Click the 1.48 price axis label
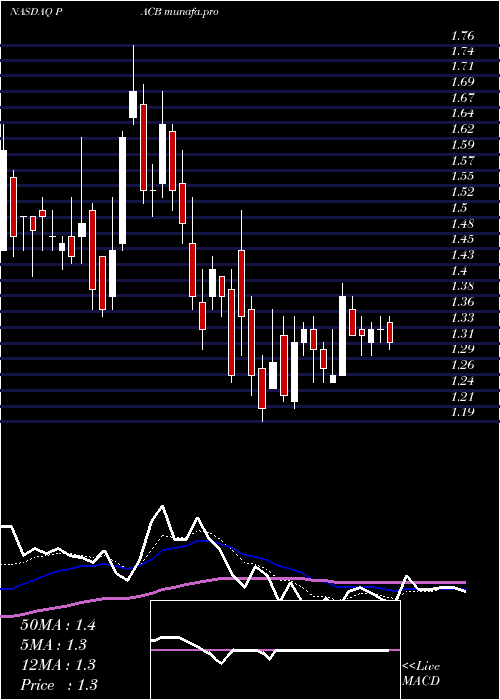 tap(462, 224)
